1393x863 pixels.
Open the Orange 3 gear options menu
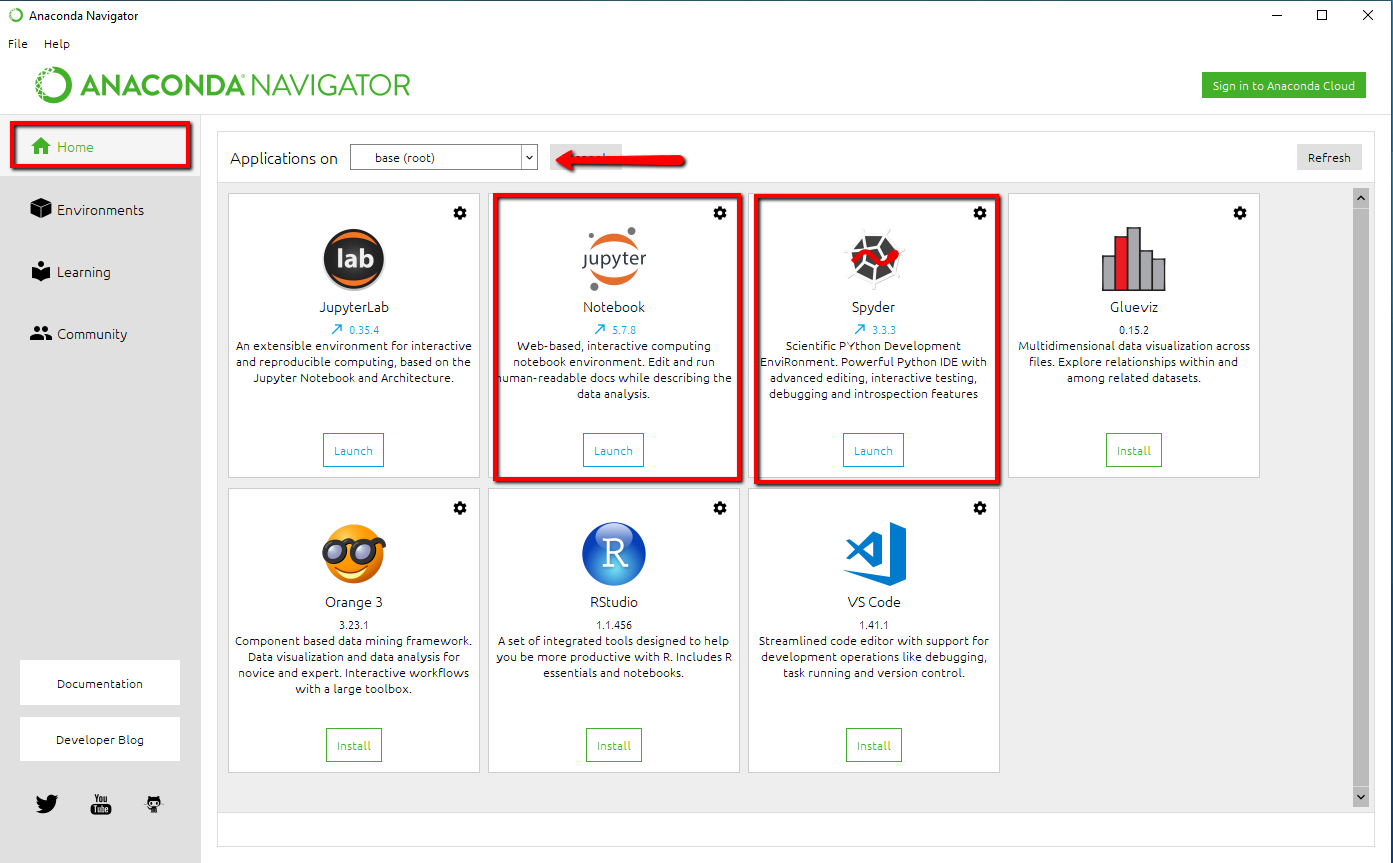pyautogui.click(x=460, y=508)
